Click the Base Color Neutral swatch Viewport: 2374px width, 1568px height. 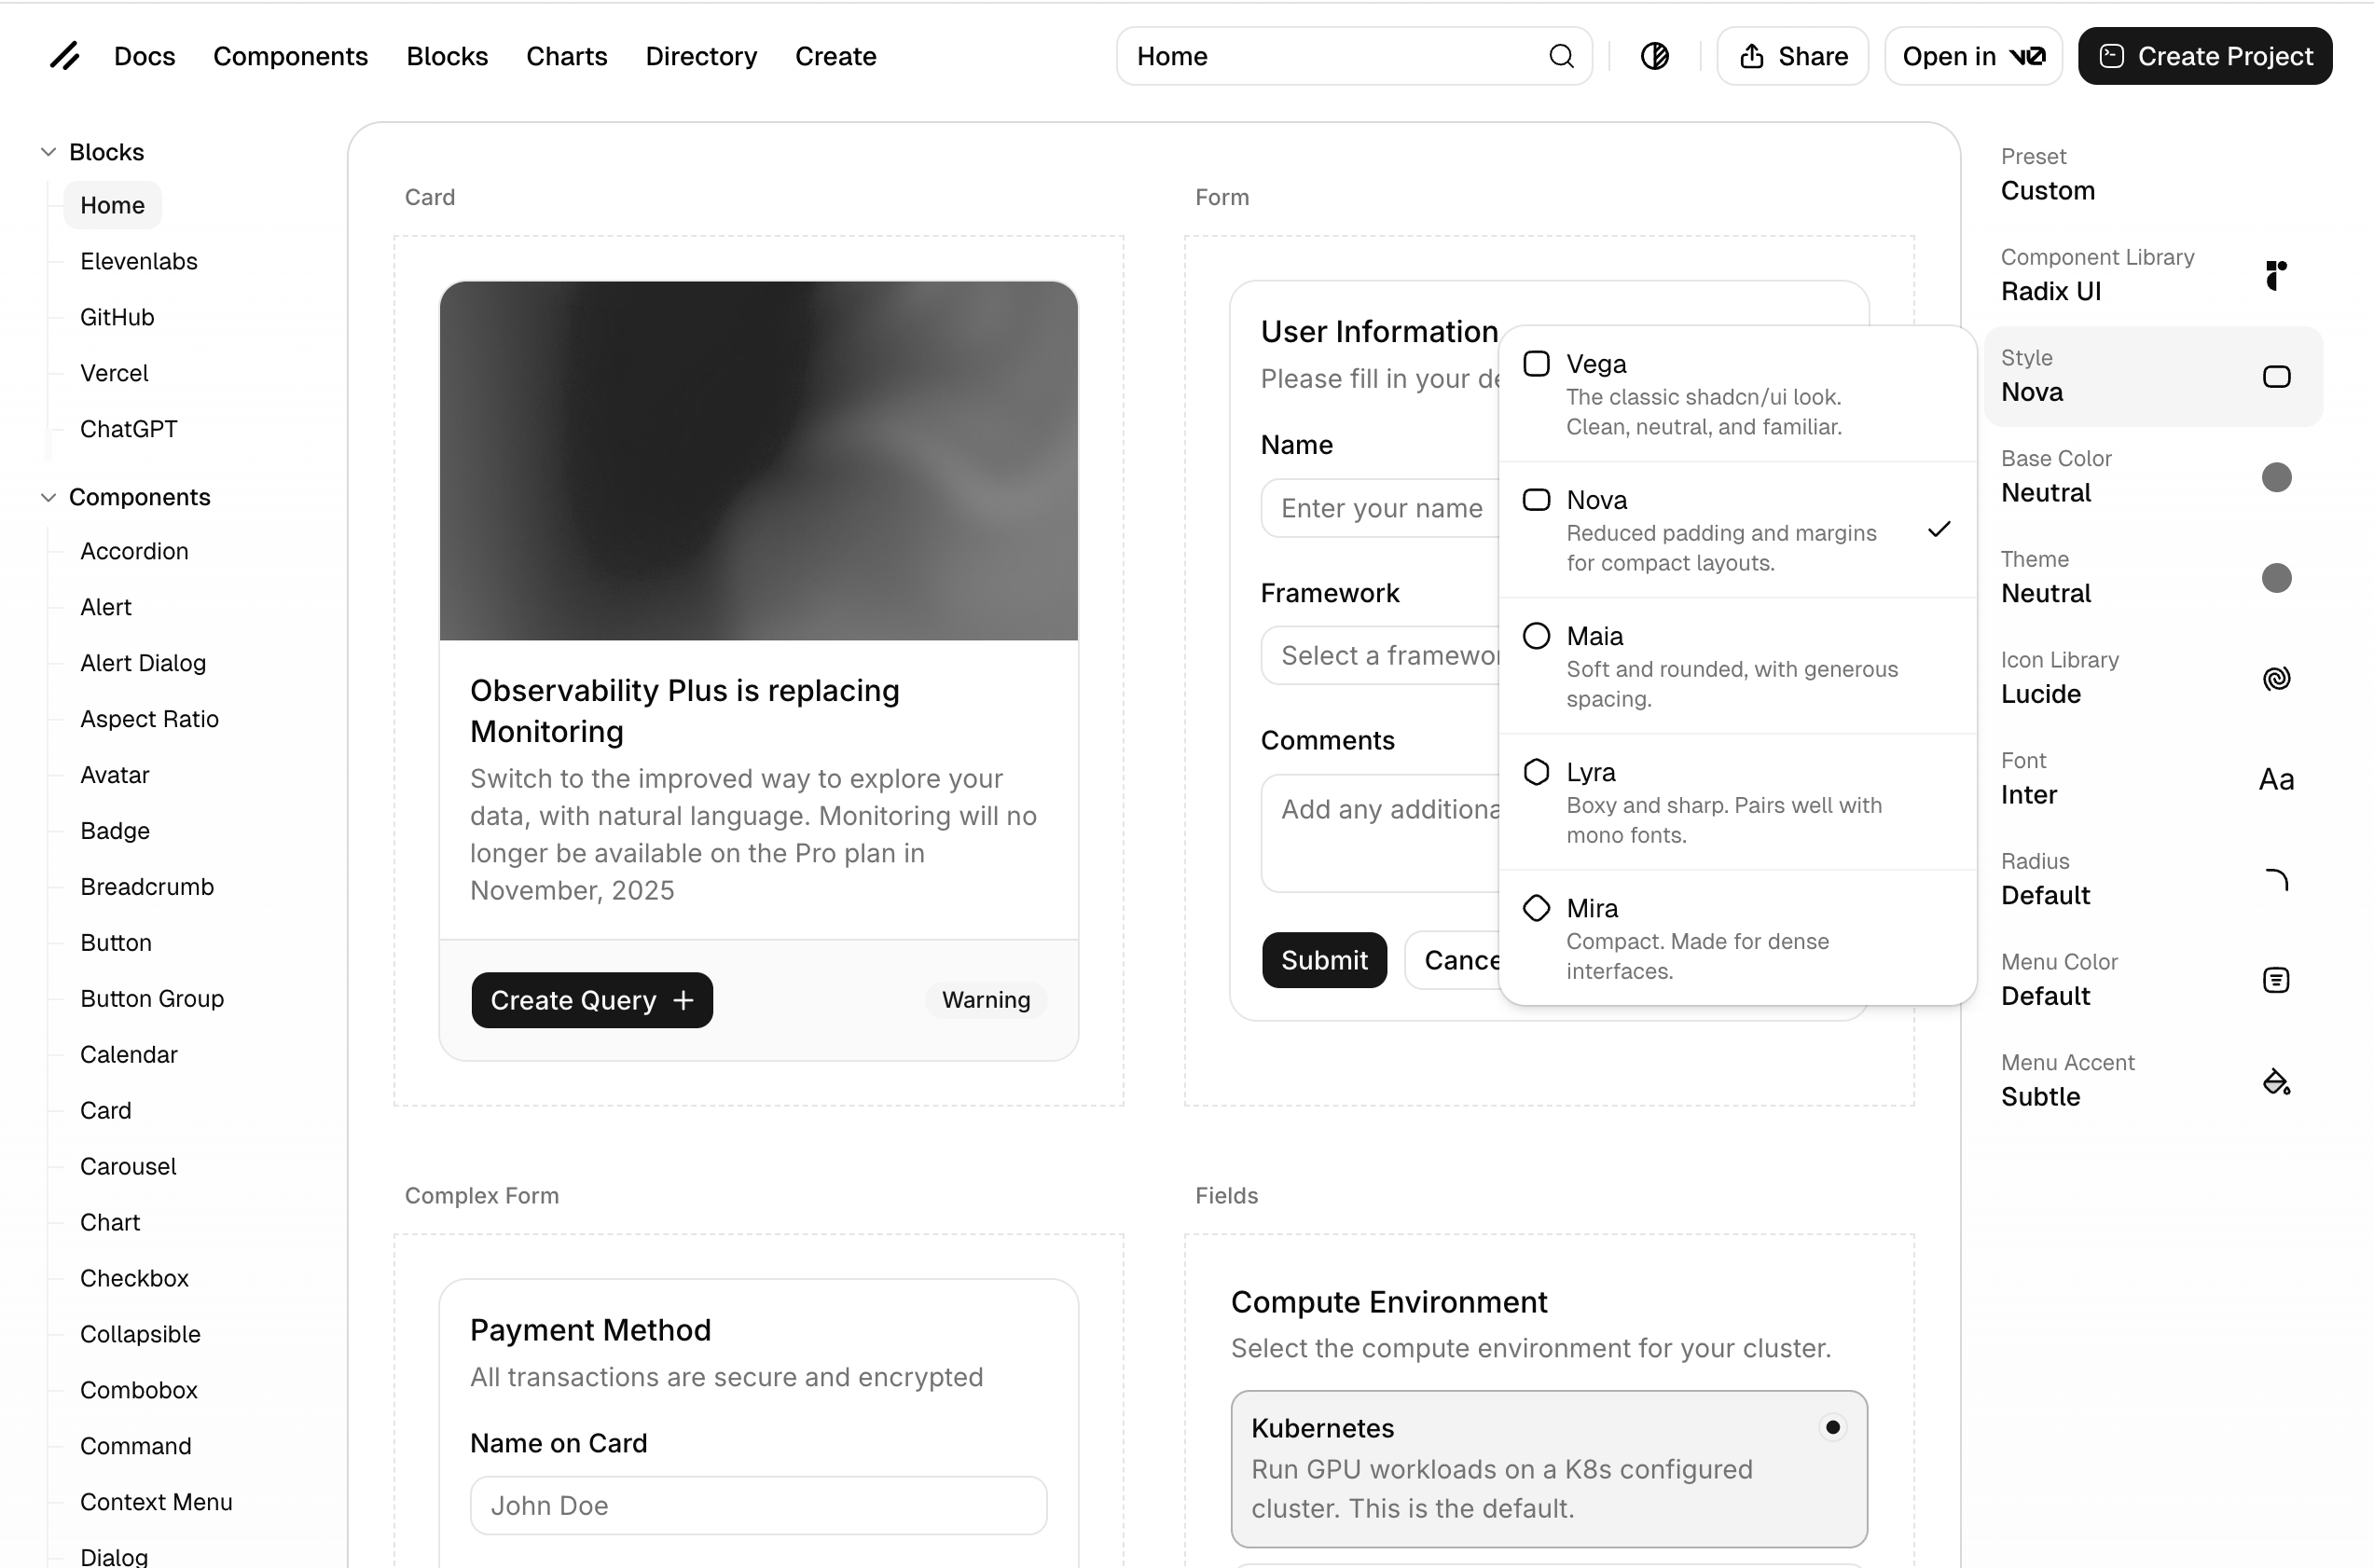click(x=2276, y=477)
